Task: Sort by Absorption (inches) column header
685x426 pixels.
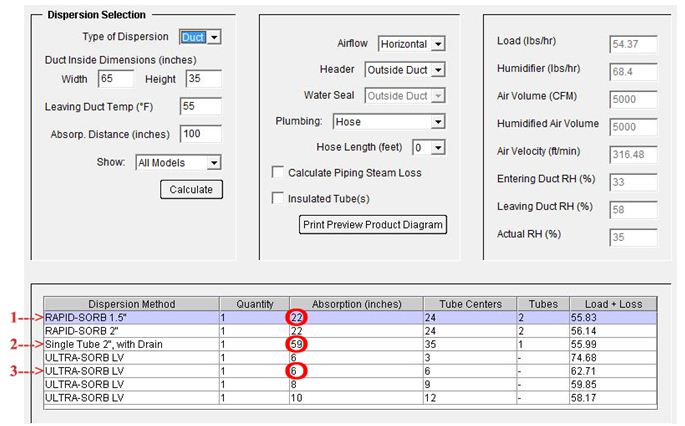Action: click(356, 304)
